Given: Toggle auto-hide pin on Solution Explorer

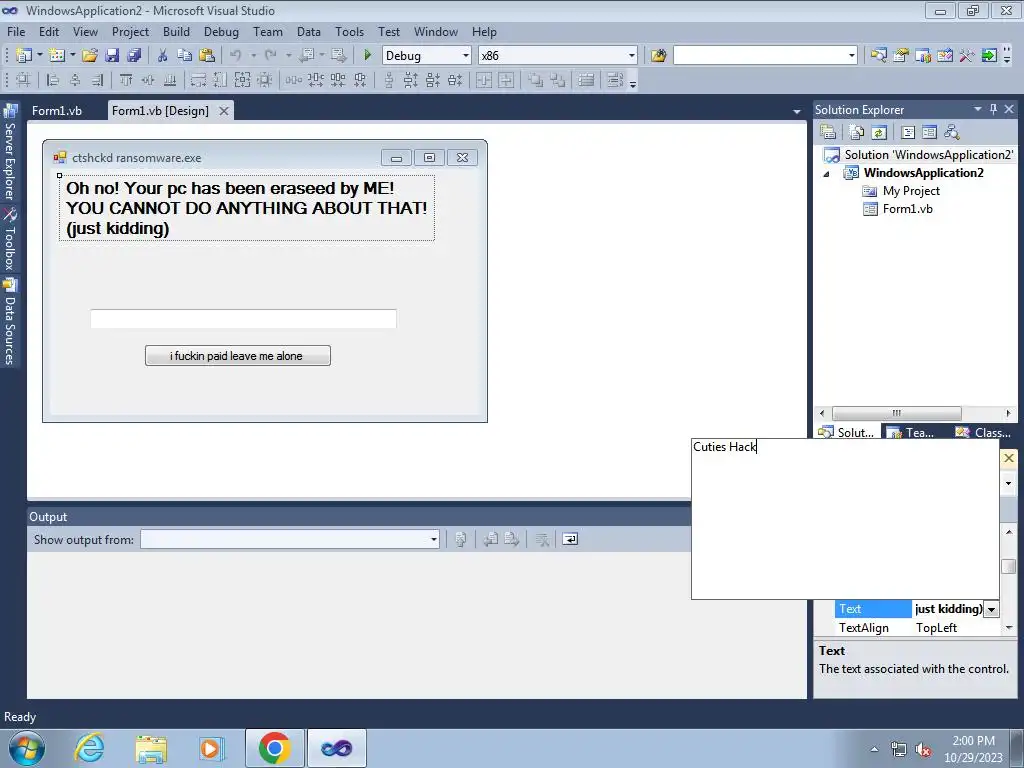Looking at the screenshot, I should tap(993, 109).
